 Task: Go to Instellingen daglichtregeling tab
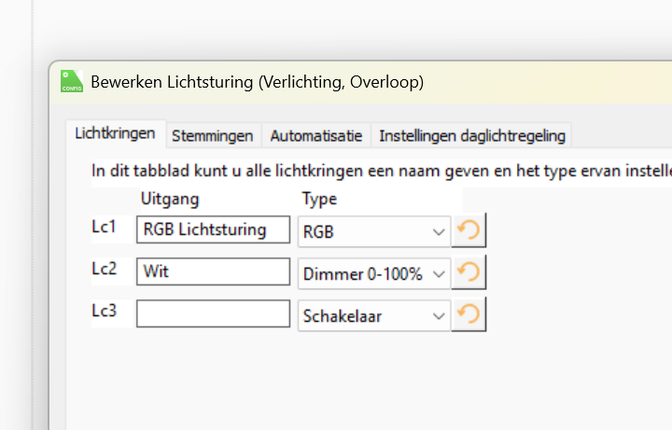coord(472,135)
